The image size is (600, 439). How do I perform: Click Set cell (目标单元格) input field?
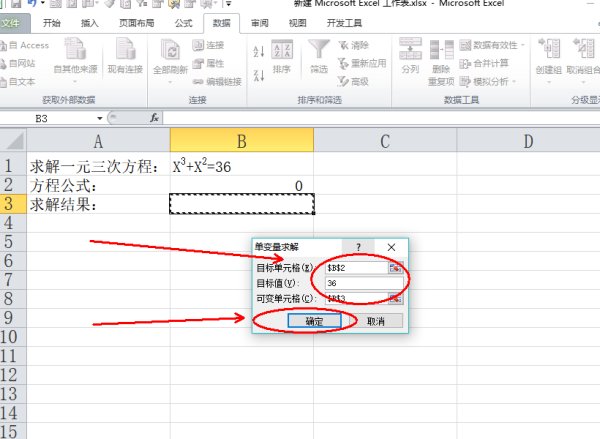(x=357, y=268)
